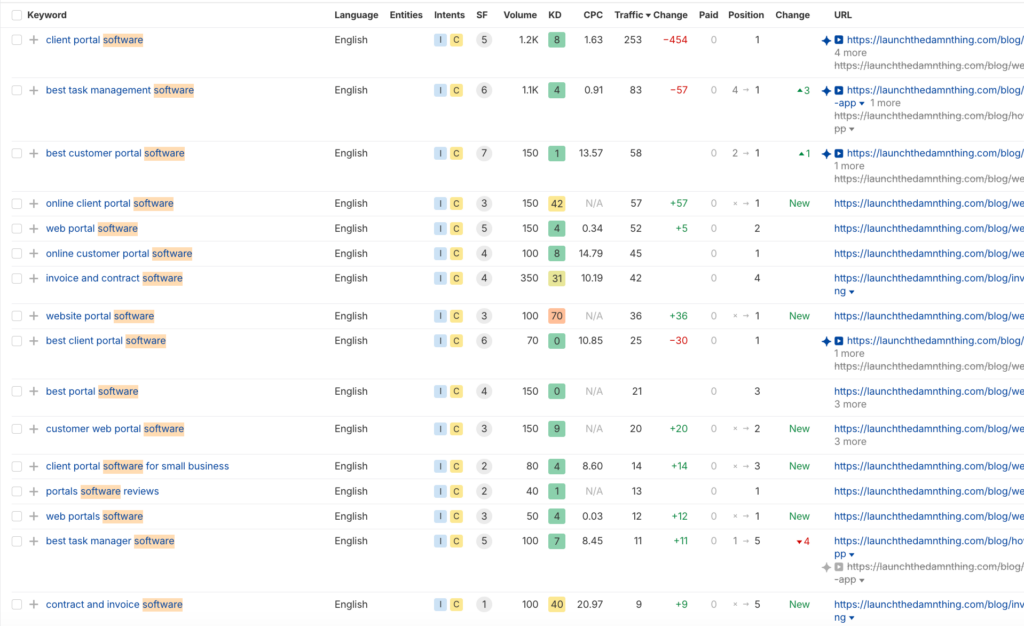The height and width of the screenshot is (626, 1024).
Task: Click the plus icon beside 'customer web portal software'
Action: click(x=33, y=429)
